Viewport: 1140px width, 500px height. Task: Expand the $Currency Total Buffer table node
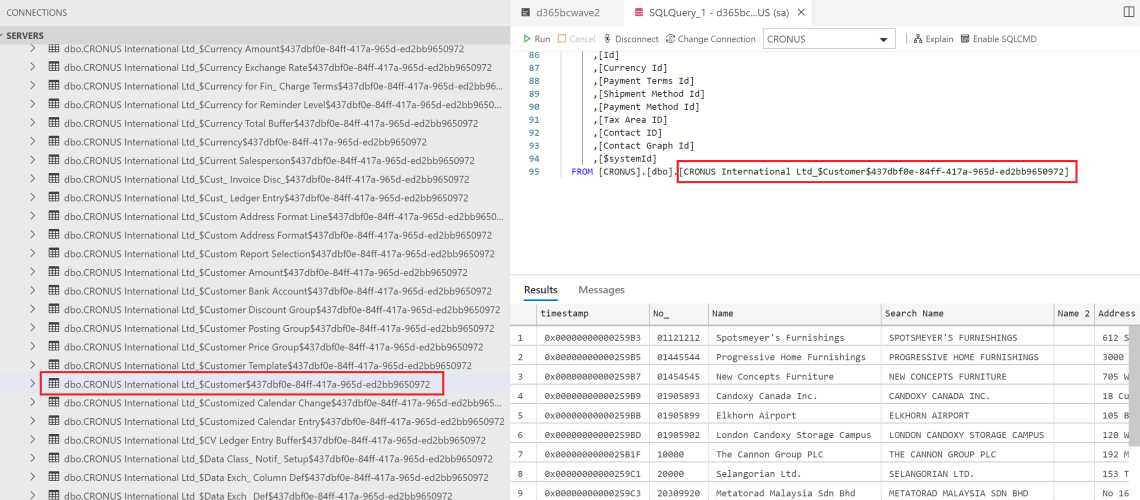(x=33, y=123)
